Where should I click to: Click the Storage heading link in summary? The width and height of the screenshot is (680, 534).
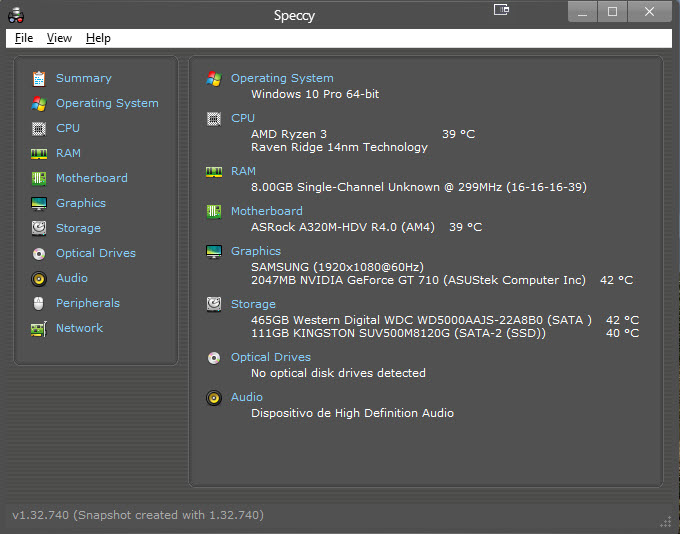[253, 305]
